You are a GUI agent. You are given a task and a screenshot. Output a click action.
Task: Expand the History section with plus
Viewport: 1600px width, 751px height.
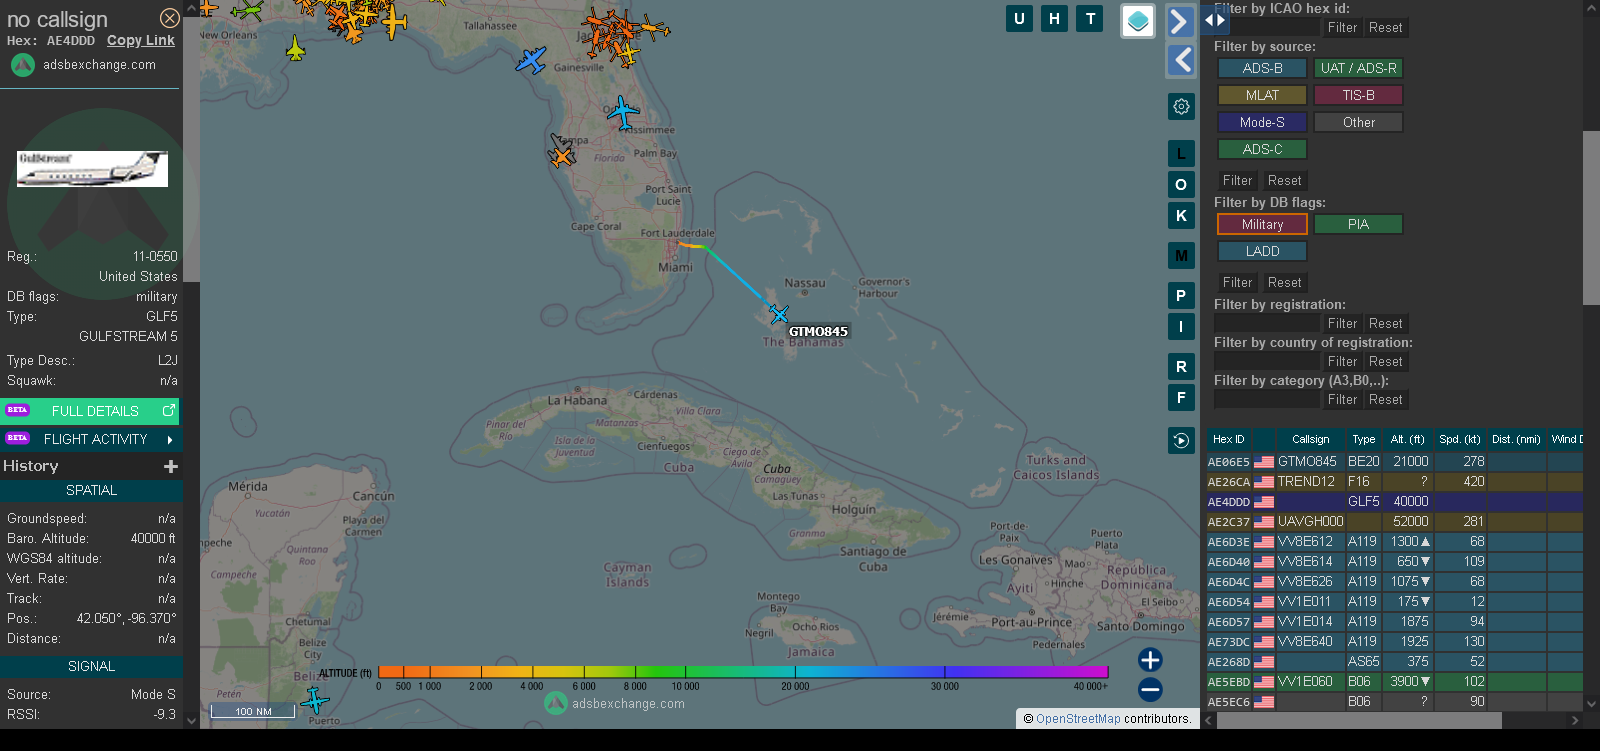point(171,466)
